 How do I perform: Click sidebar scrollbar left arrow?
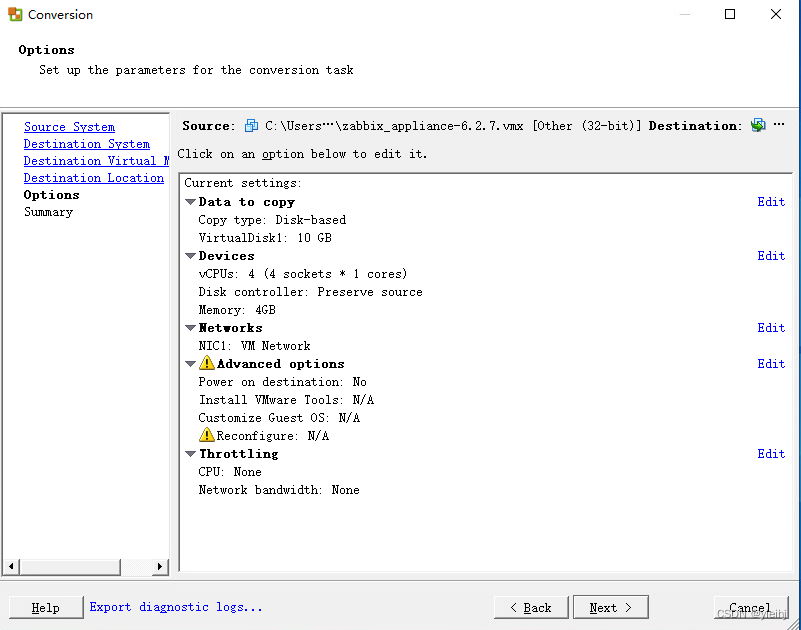[x=11, y=567]
